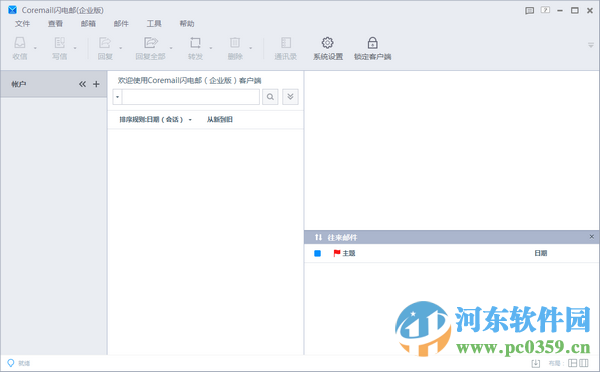
Task: Click the 回复 reply icon
Action: [105, 42]
